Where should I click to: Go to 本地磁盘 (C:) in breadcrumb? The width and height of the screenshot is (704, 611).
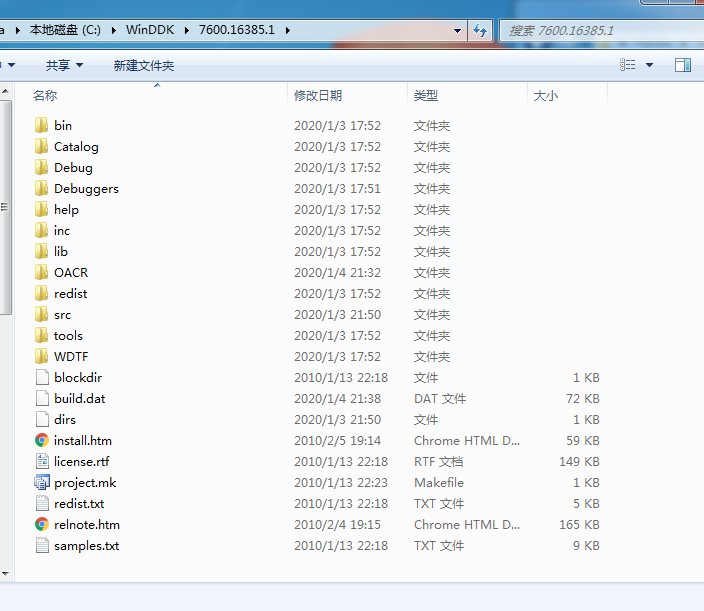coord(65,30)
